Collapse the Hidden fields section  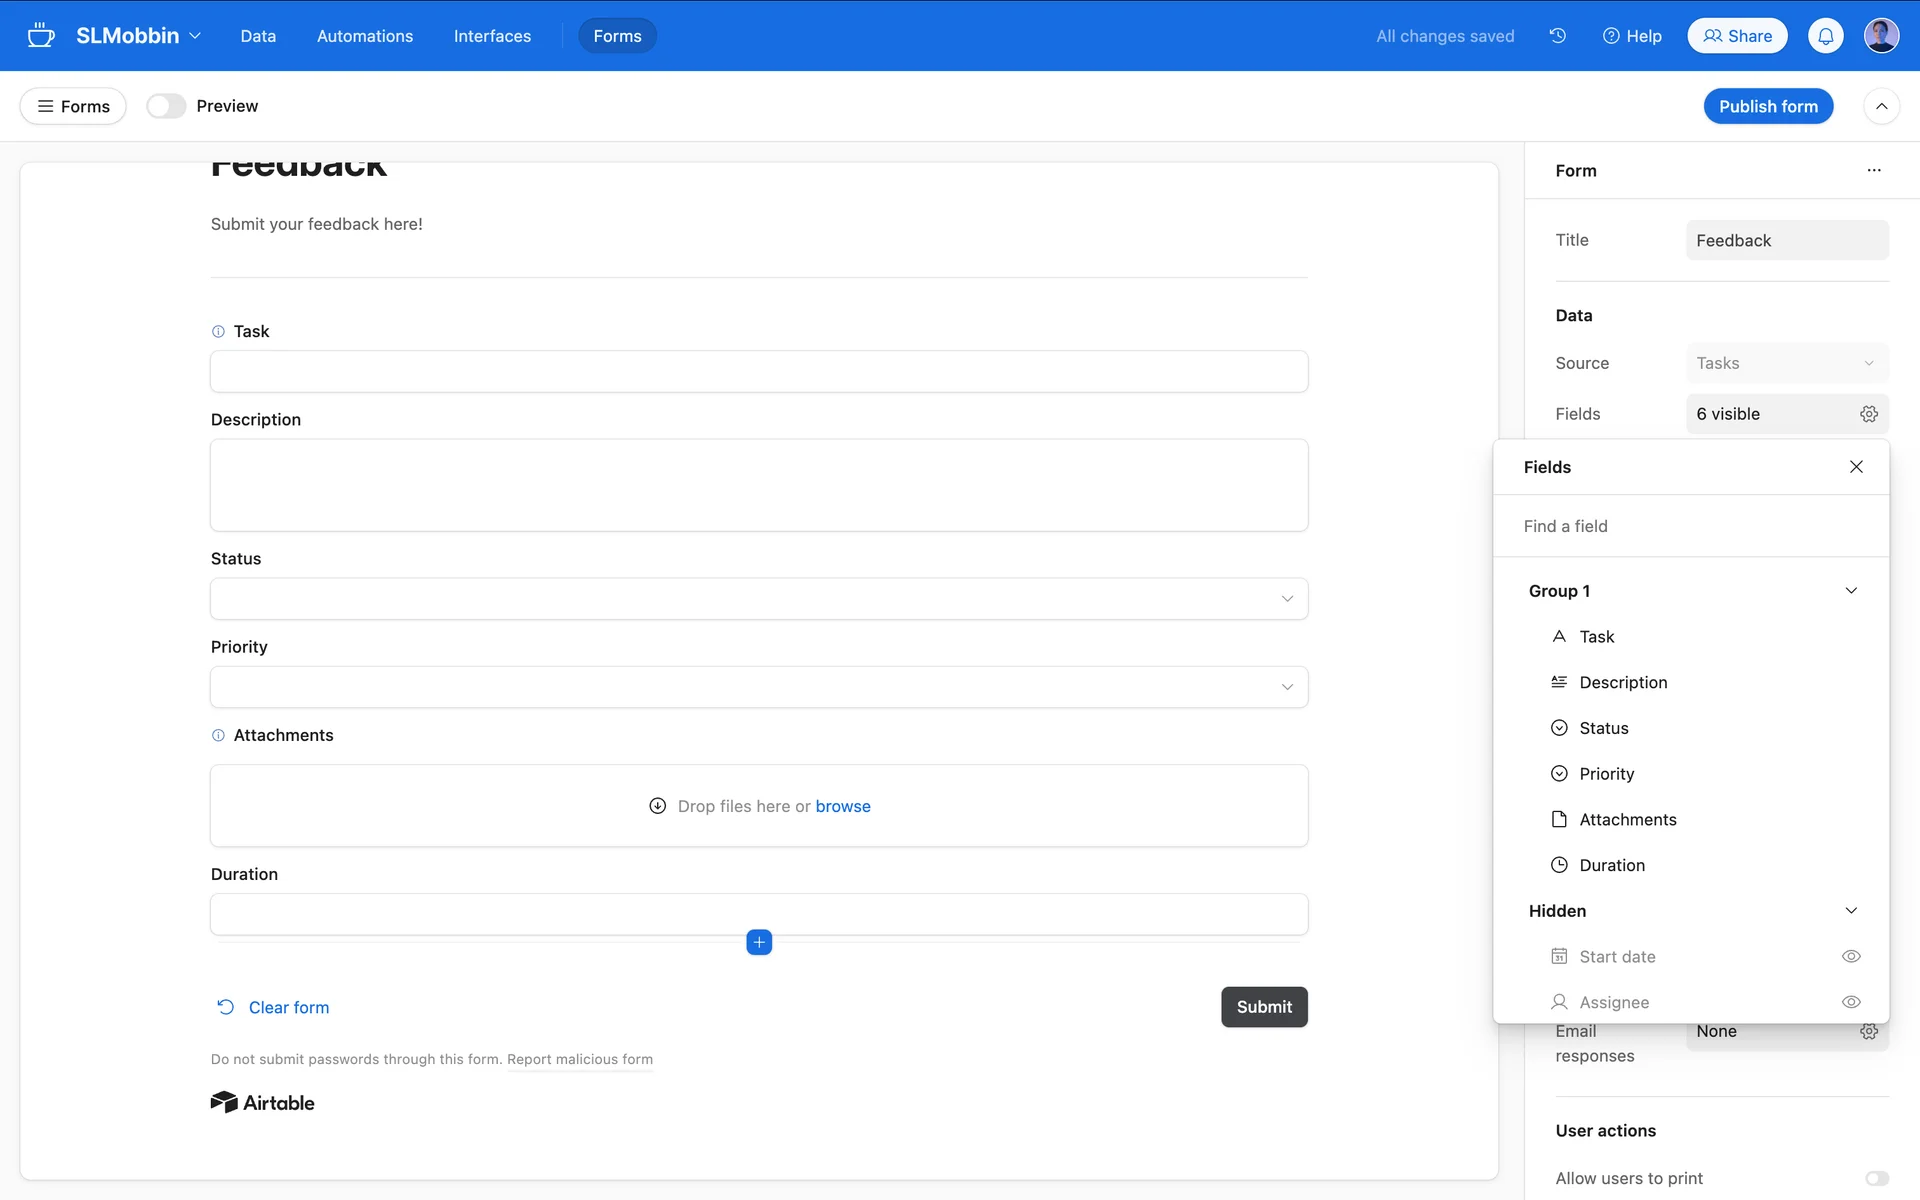pos(1851,911)
